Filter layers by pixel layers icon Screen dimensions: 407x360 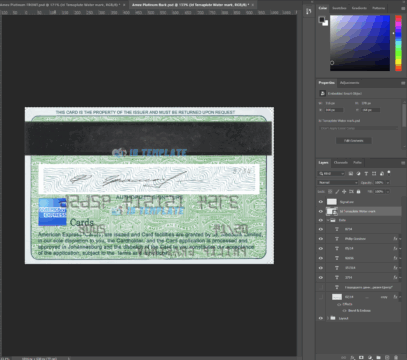(x=351, y=174)
